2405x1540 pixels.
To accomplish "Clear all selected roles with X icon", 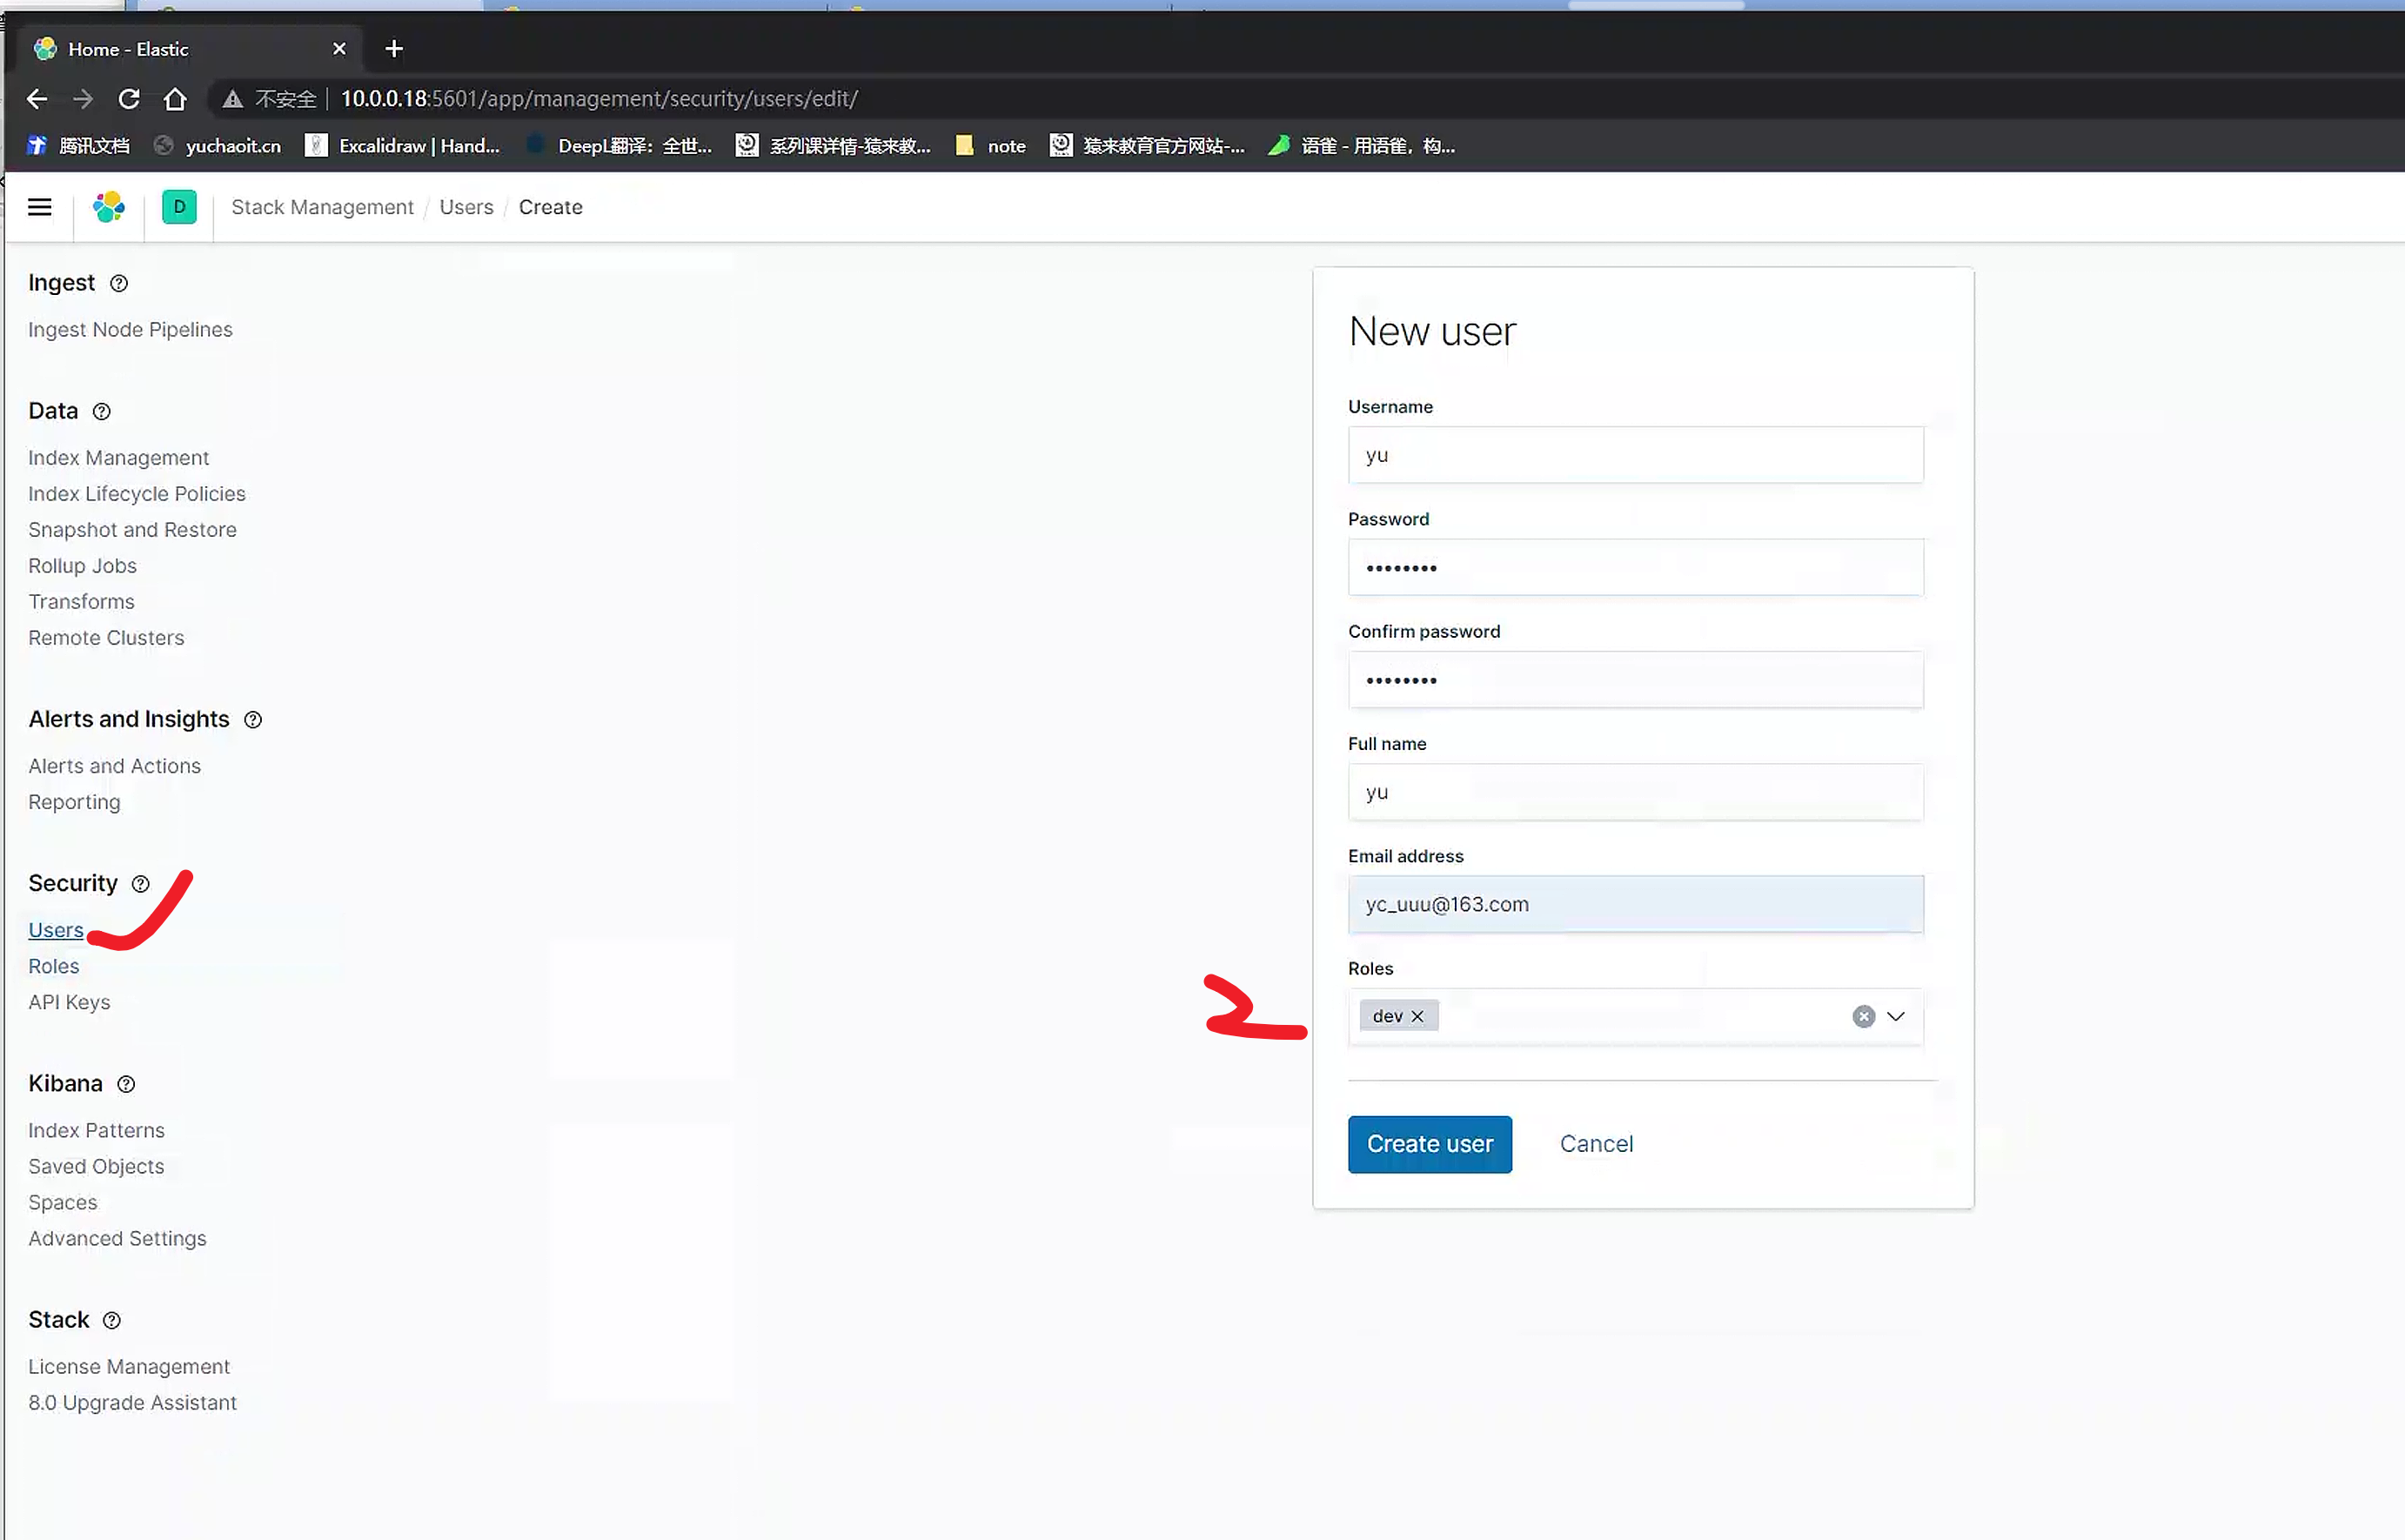I will (x=1863, y=1017).
